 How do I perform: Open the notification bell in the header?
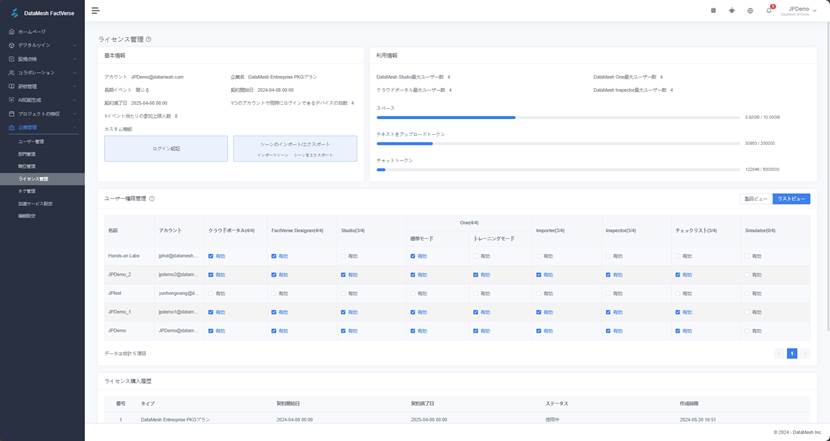[x=769, y=10]
